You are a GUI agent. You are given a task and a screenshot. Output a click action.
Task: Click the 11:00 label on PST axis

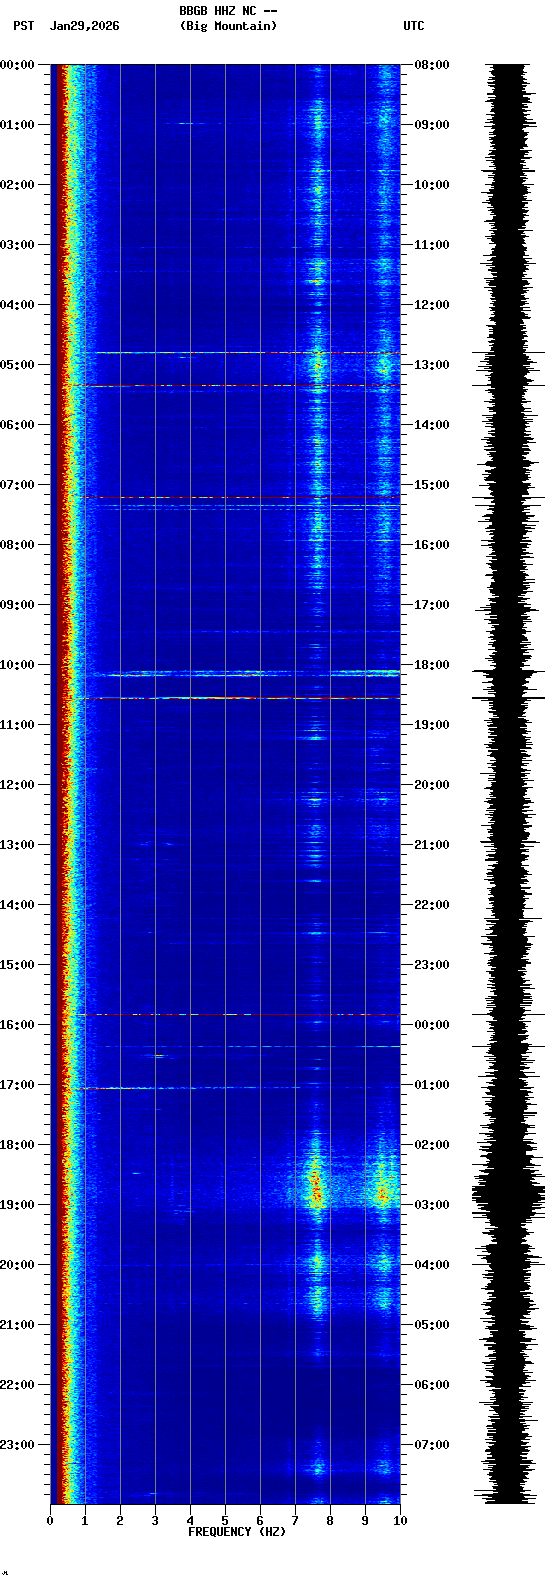coord(17,725)
